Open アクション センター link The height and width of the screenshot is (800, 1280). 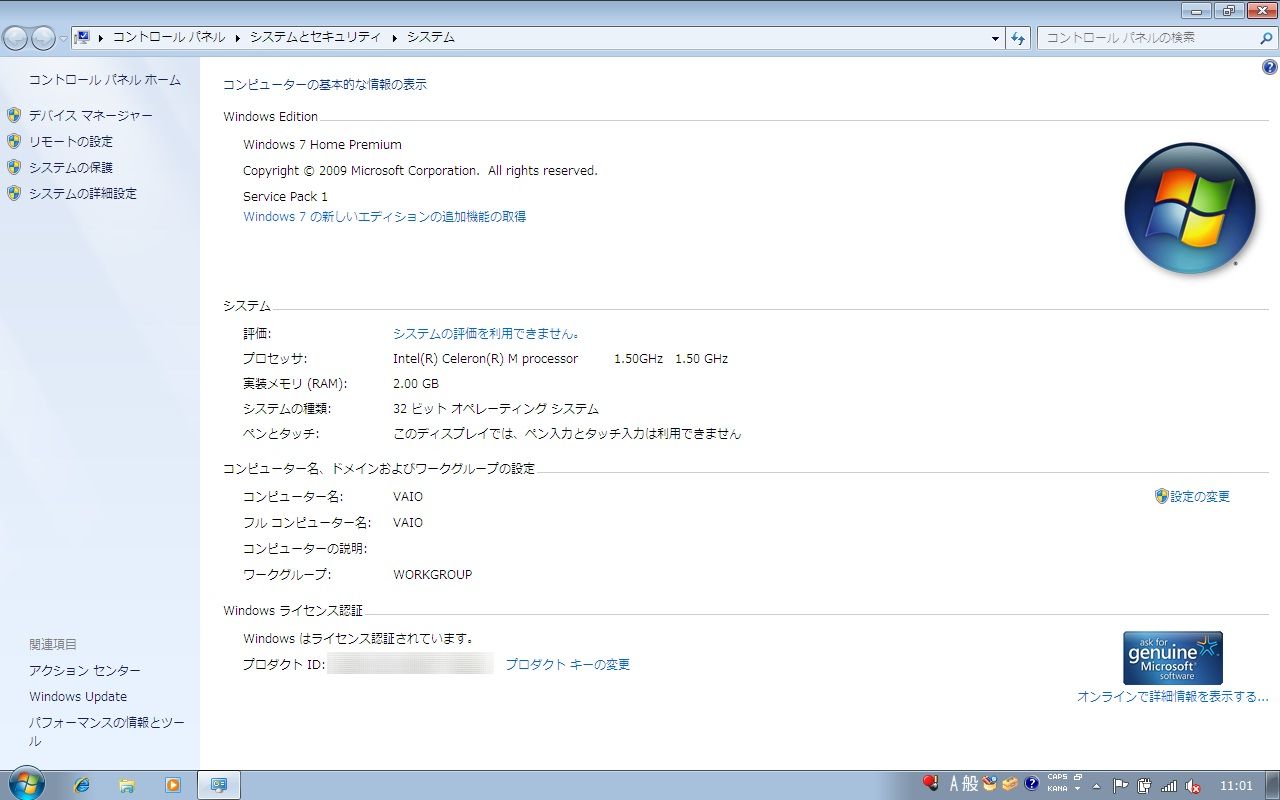click(x=85, y=671)
